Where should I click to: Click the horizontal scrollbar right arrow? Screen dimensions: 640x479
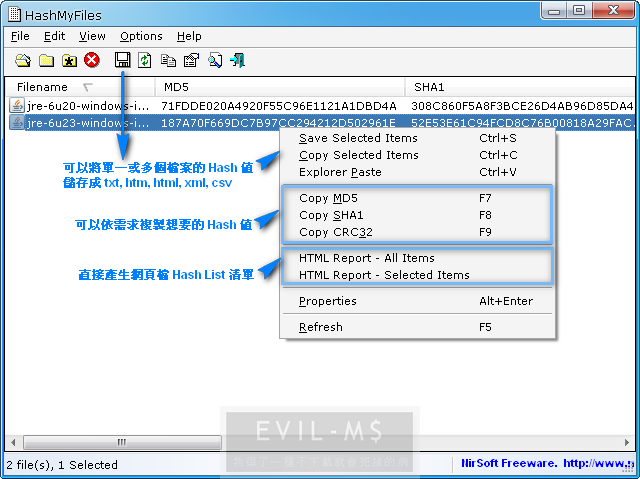(x=627, y=442)
